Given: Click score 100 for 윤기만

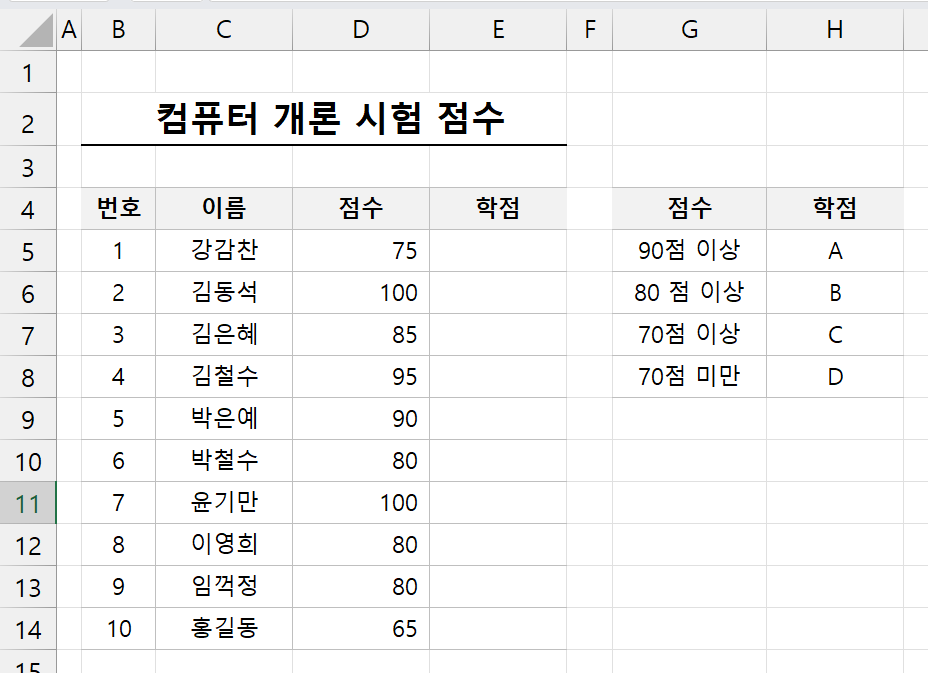Looking at the screenshot, I should [x=361, y=503].
